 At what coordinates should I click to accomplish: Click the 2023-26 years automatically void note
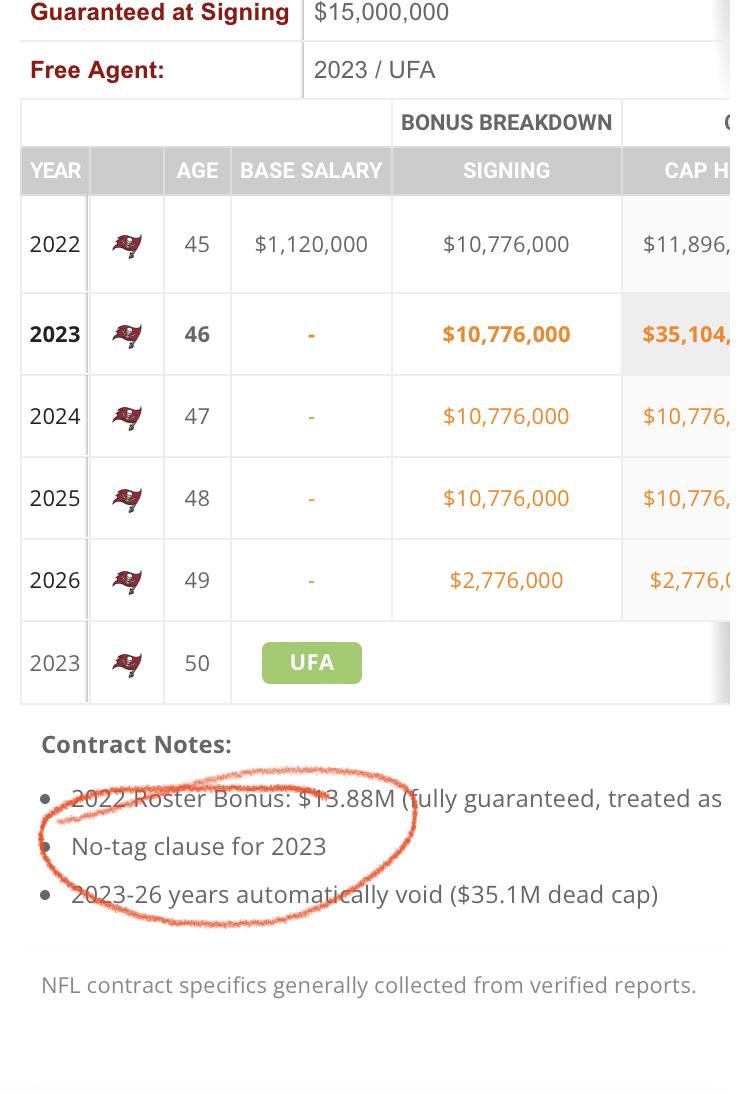pos(365,895)
